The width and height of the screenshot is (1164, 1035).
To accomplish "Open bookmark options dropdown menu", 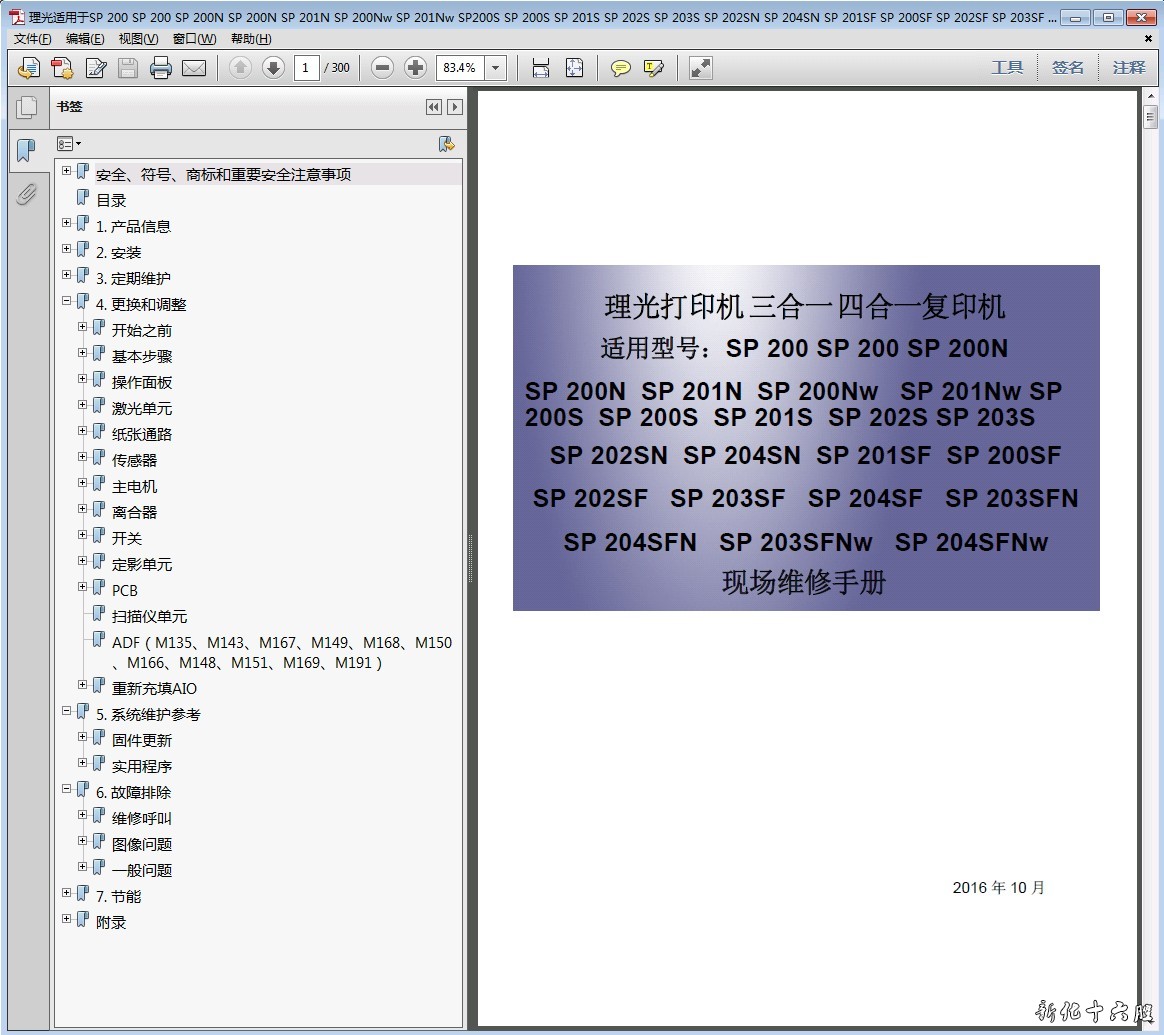I will click(69, 144).
